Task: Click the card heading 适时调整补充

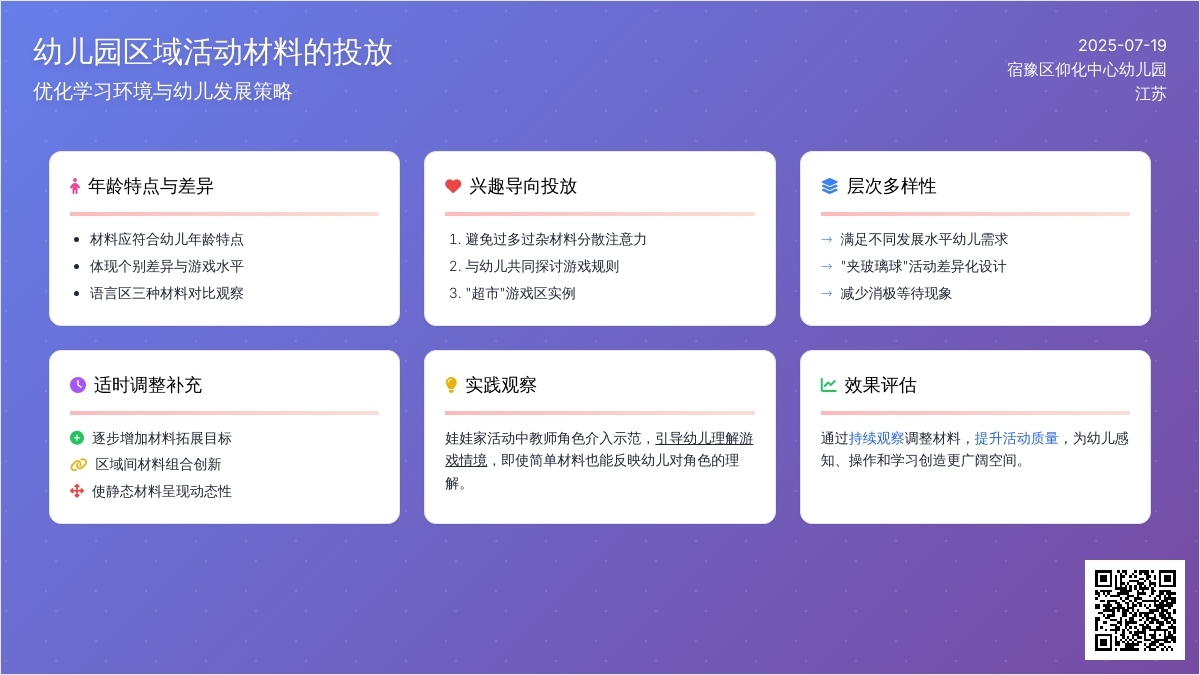Action: click(148, 385)
